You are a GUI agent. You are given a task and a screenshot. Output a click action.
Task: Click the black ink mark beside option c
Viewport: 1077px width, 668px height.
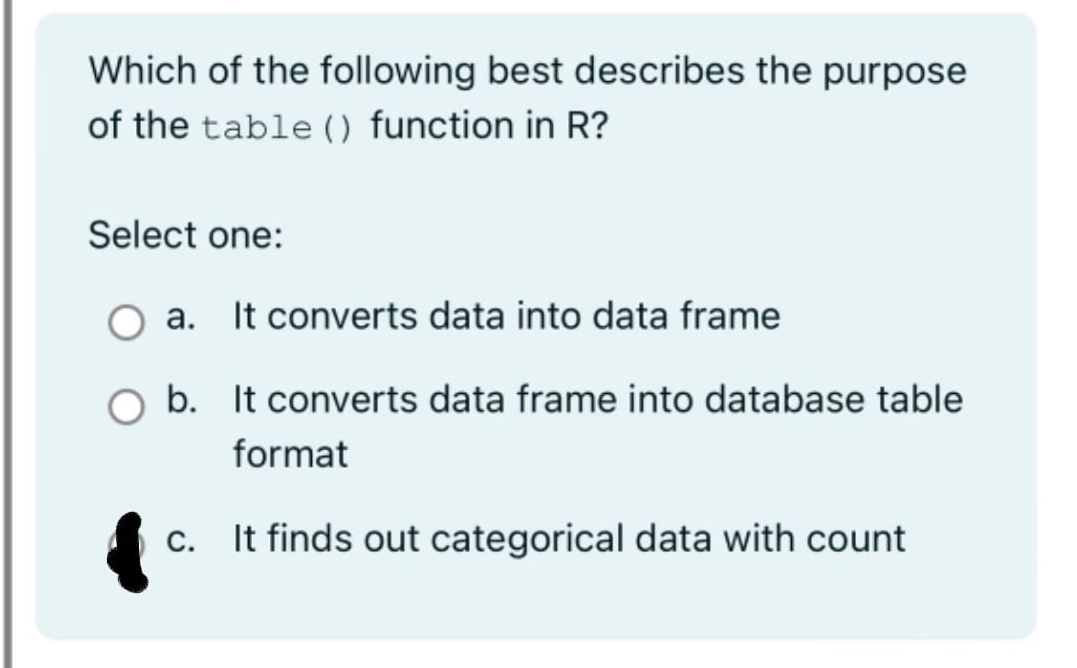coord(130,550)
